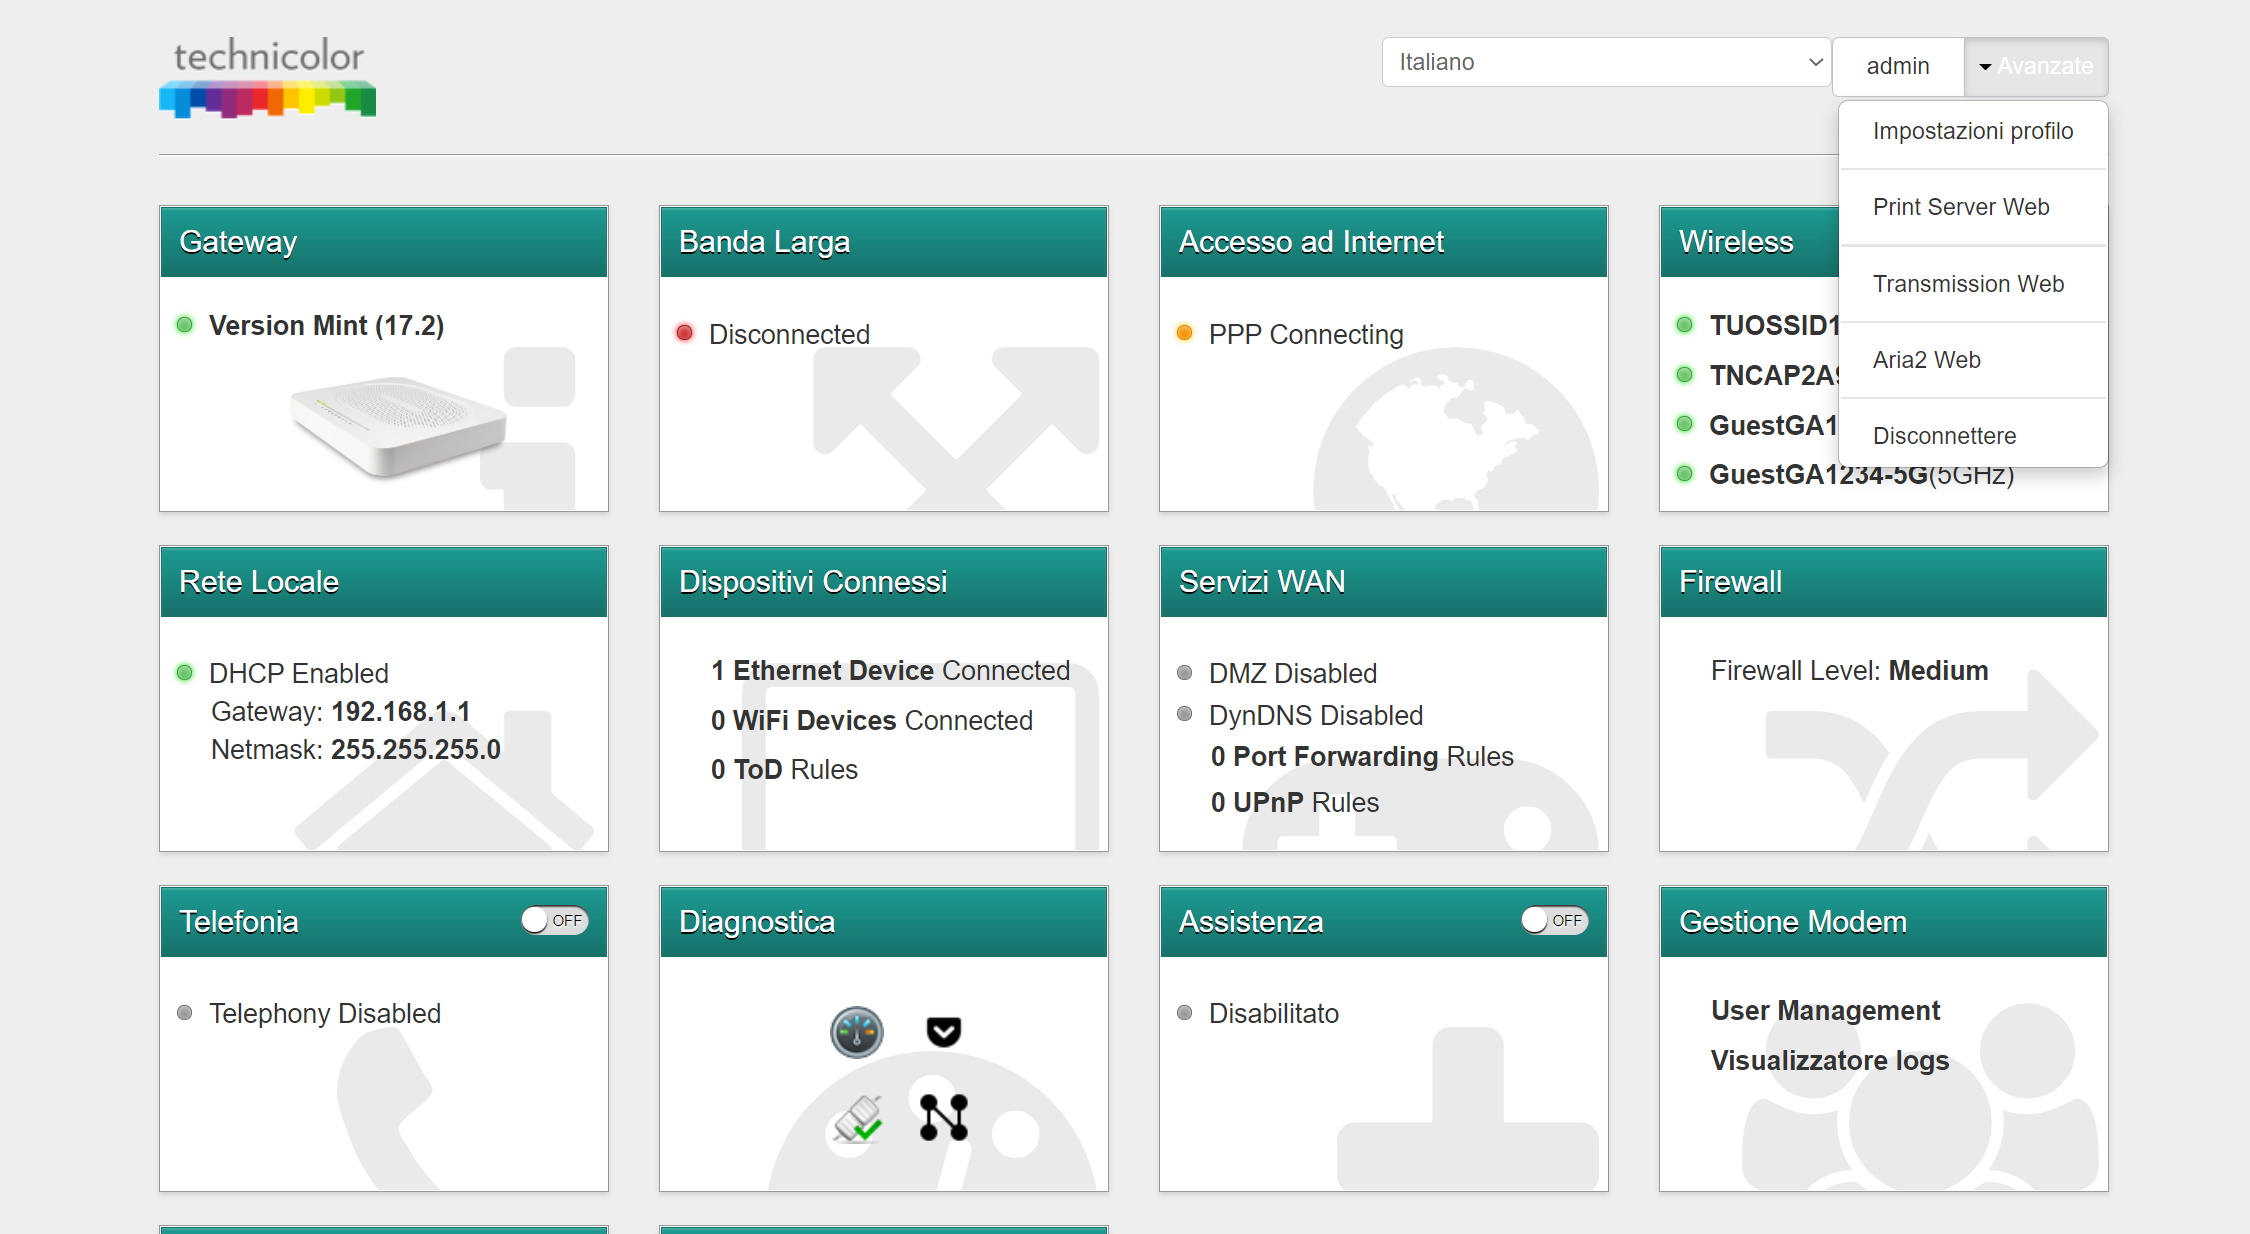Open the Italiano language dropdown
The height and width of the screenshot is (1234, 2250).
(1606, 62)
